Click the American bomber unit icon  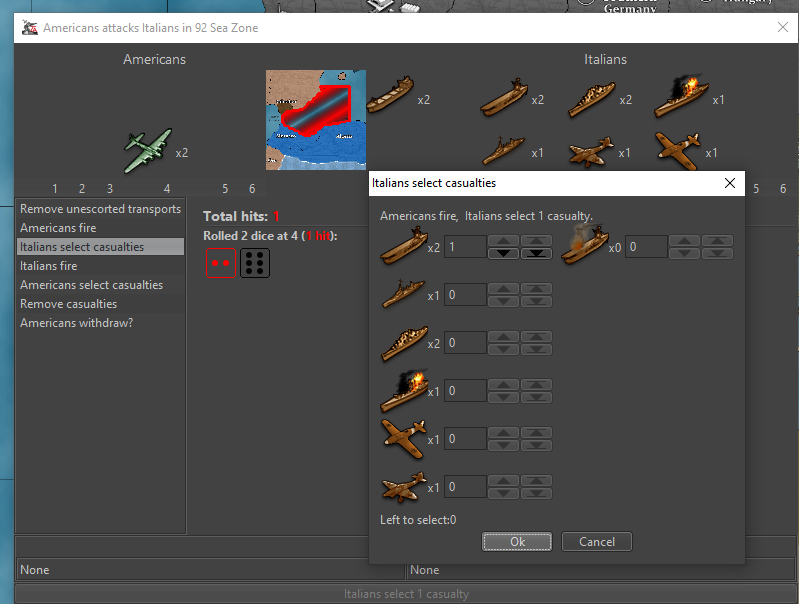tap(148, 151)
